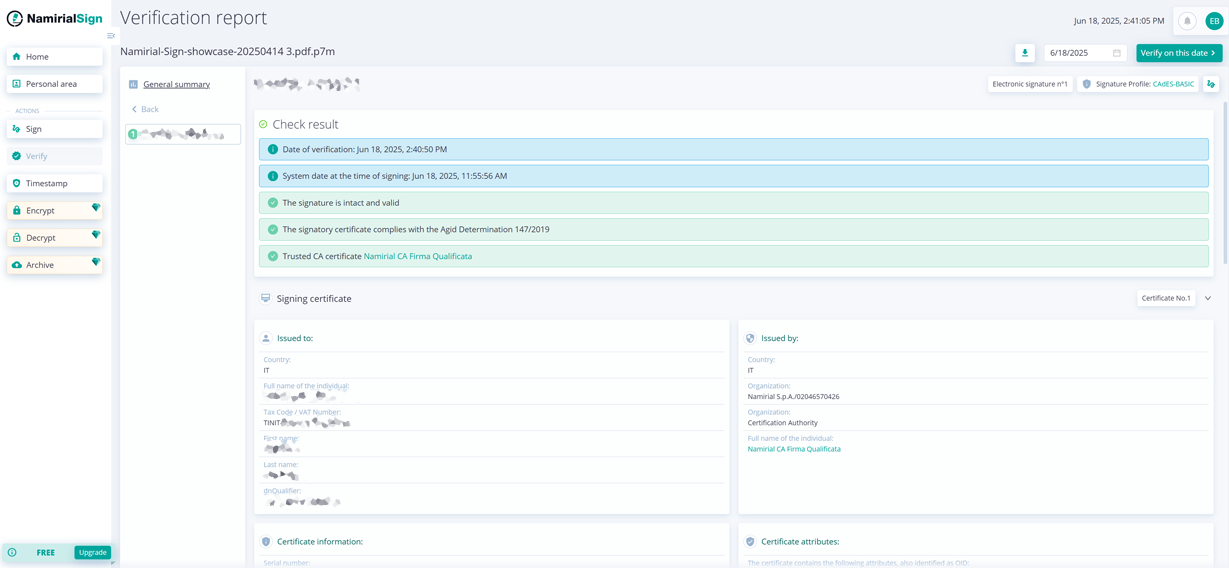Click check icon on Trusted CA certificate row
The width and height of the screenshot is (1229, 568).
click(x=272, y=256)
